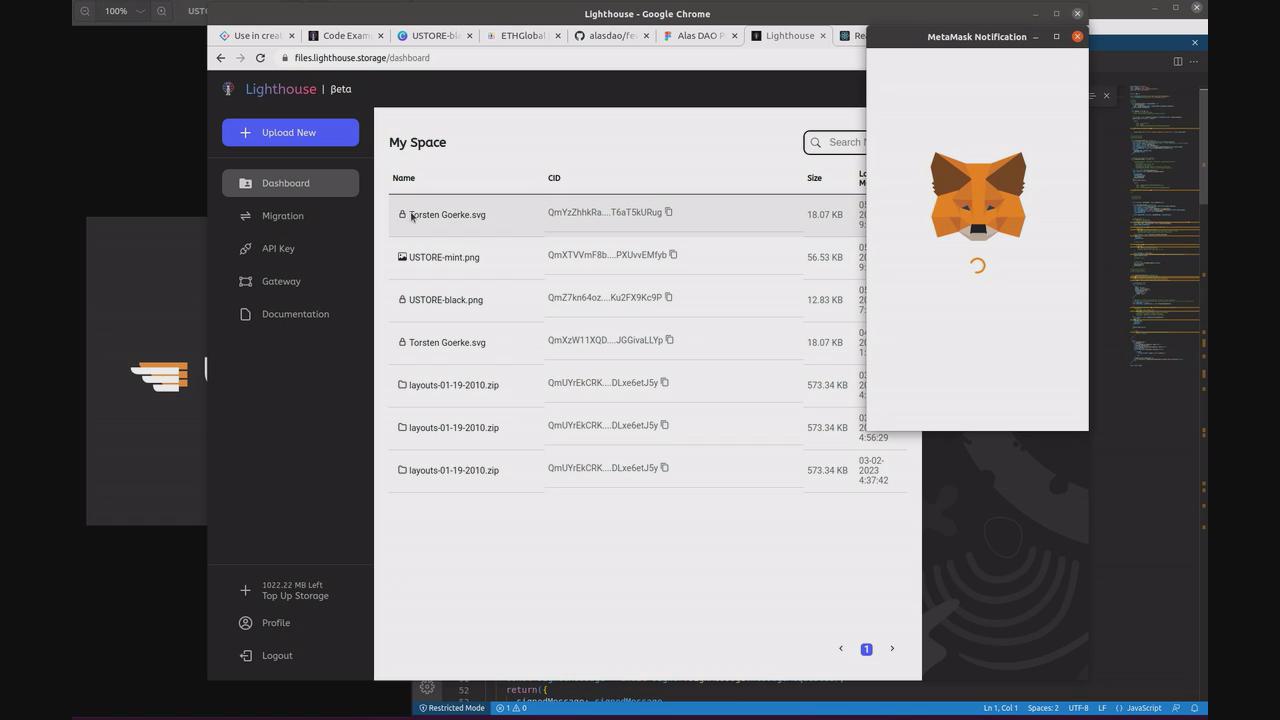Click the Chrome back arrow

coord(221,58)
